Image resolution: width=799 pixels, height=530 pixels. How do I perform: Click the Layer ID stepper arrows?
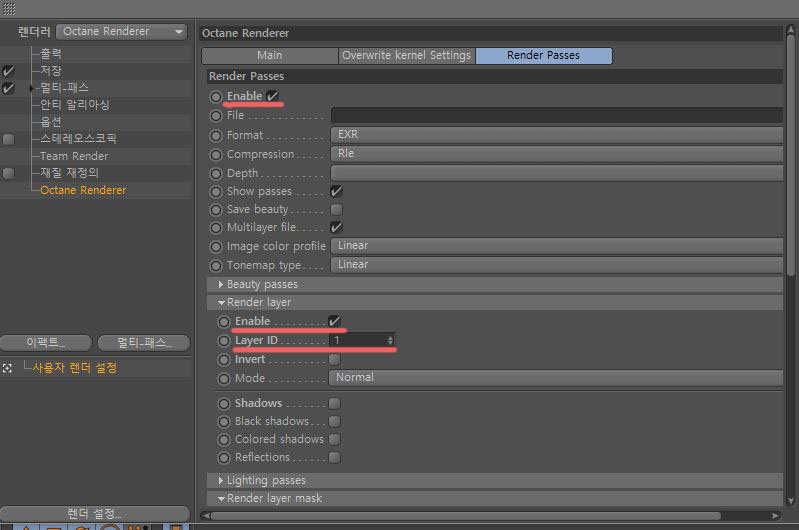pos(390,340)
